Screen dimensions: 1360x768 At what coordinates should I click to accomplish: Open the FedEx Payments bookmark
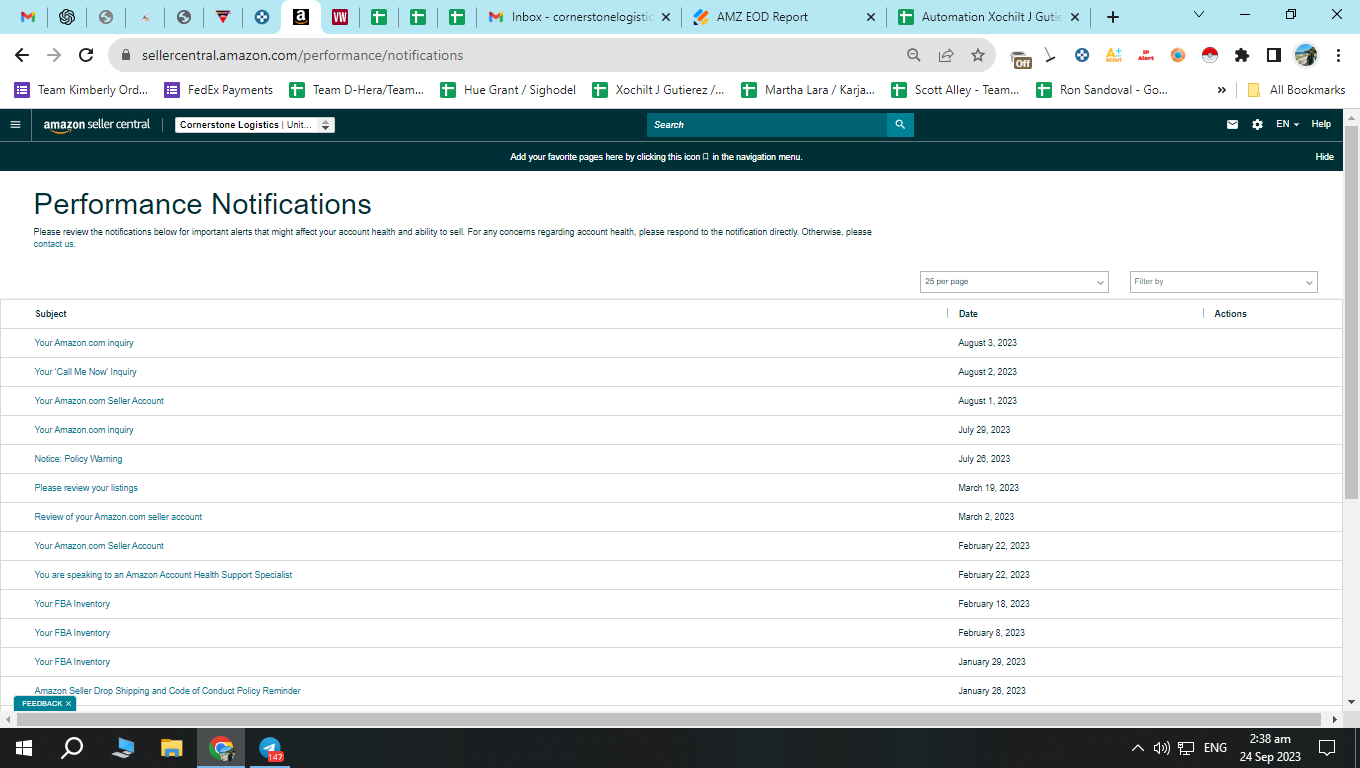pyautogui.click(x=218, y=90)
